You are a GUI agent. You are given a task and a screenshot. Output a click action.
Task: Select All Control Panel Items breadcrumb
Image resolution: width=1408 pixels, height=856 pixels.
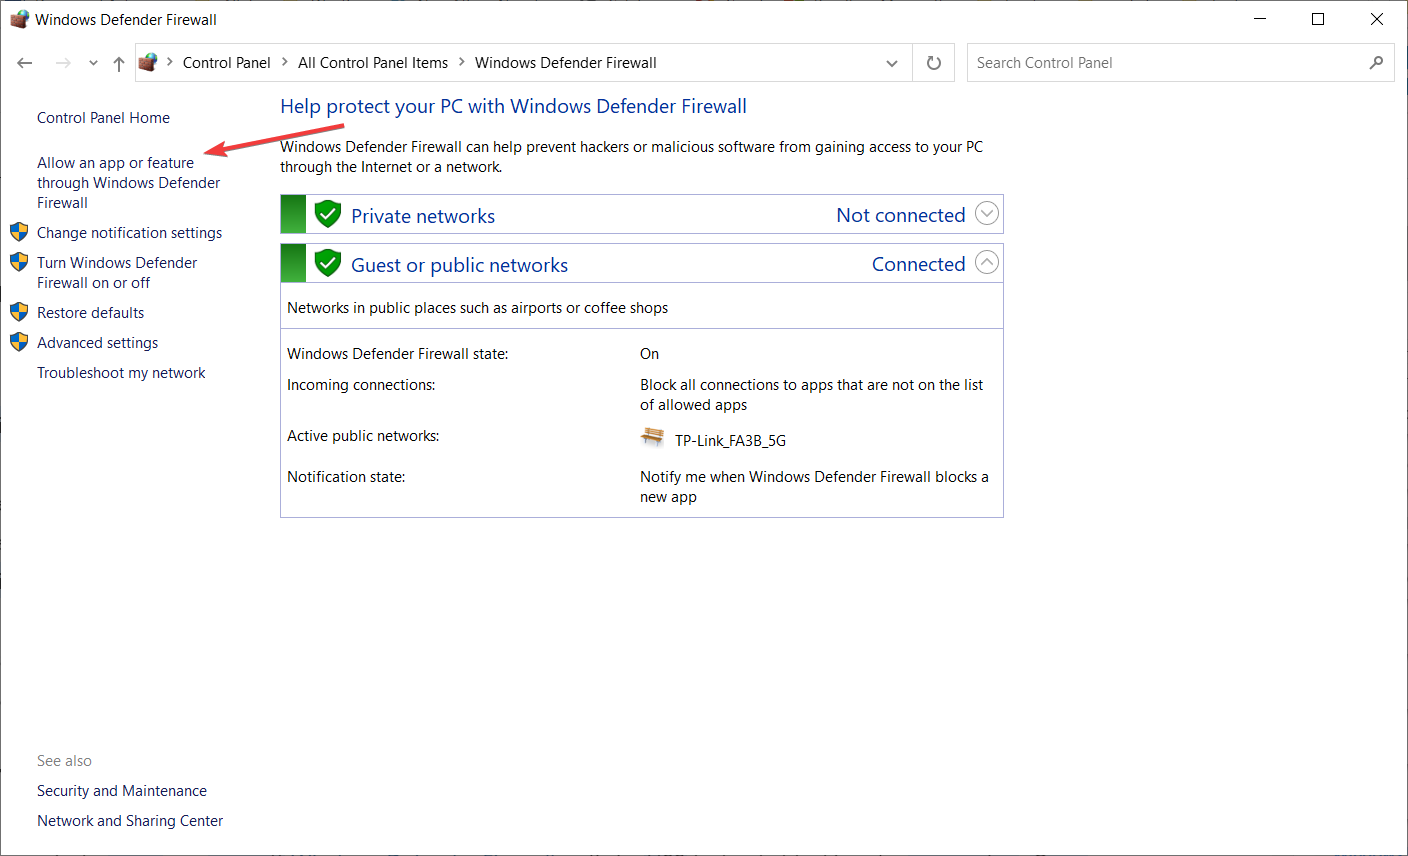373,63
